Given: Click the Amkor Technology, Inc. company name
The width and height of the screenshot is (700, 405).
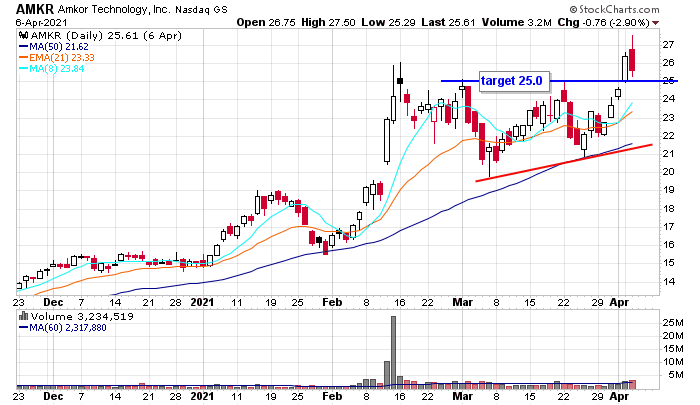Looking at the screenshot, I should tap(114, 9).
